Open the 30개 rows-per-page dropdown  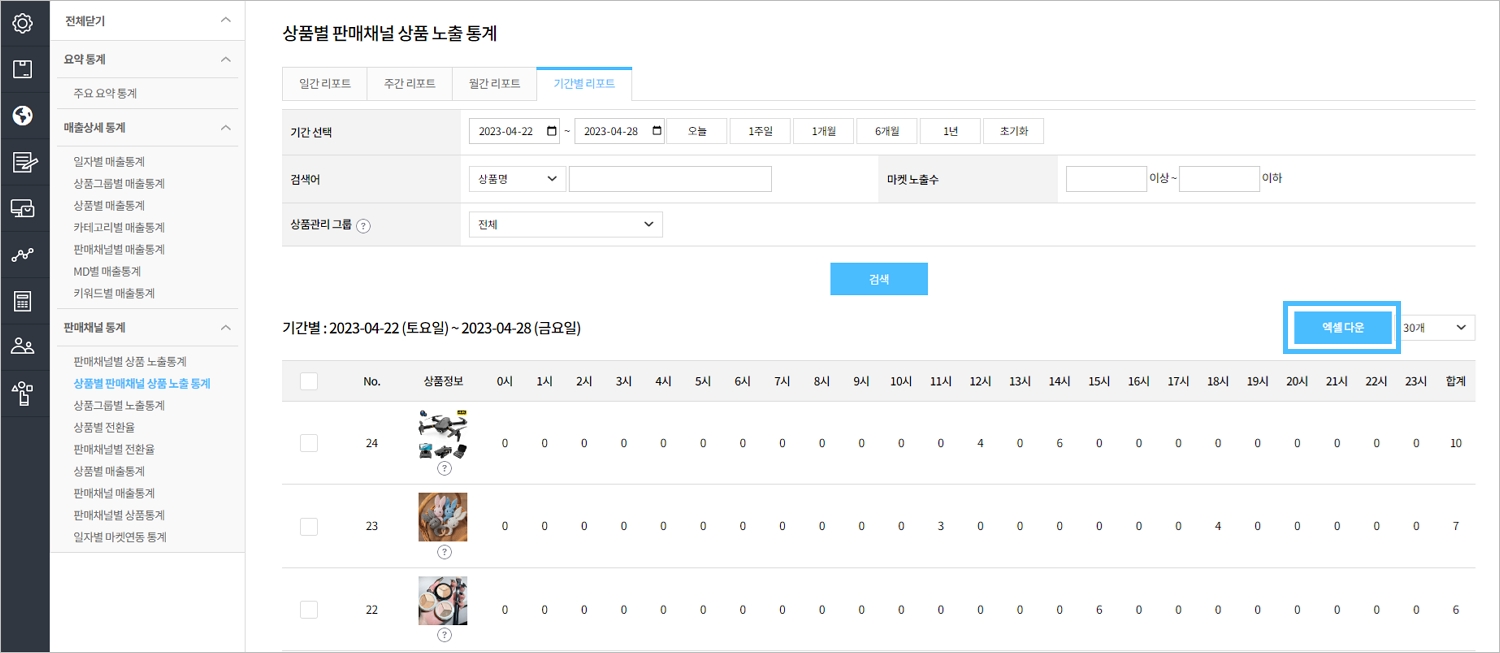pyautogui.click(x=1435, y=328)
